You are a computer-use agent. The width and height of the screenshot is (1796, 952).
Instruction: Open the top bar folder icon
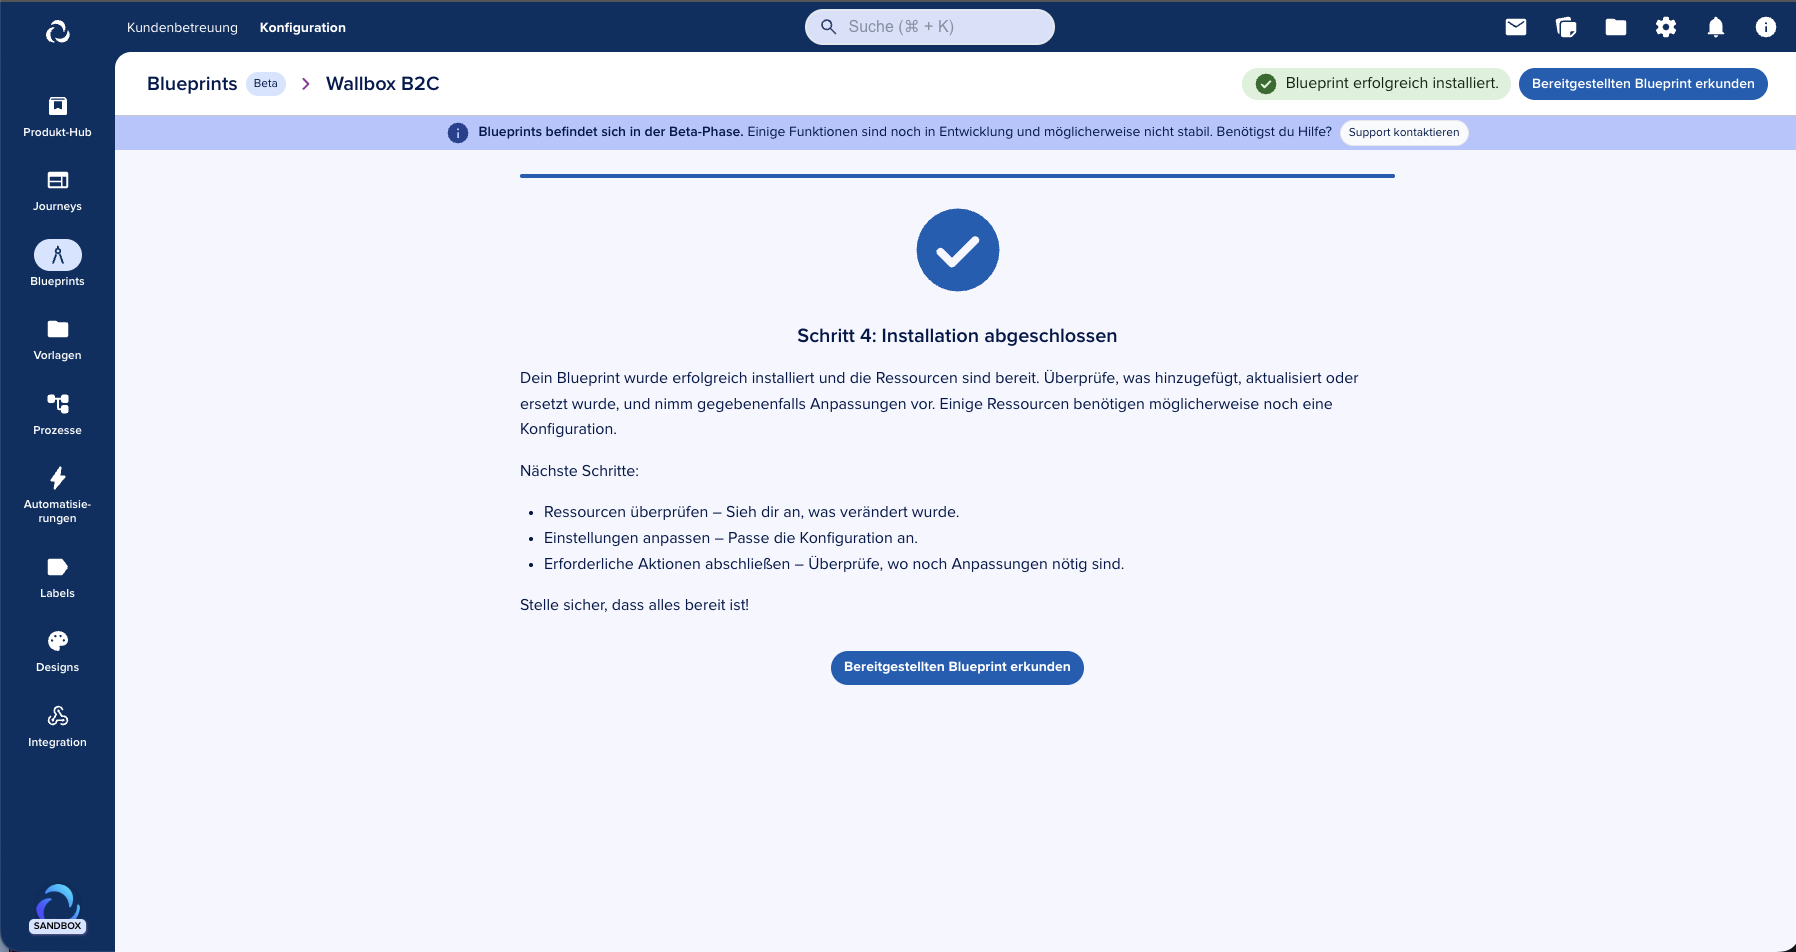(1616, 27)
